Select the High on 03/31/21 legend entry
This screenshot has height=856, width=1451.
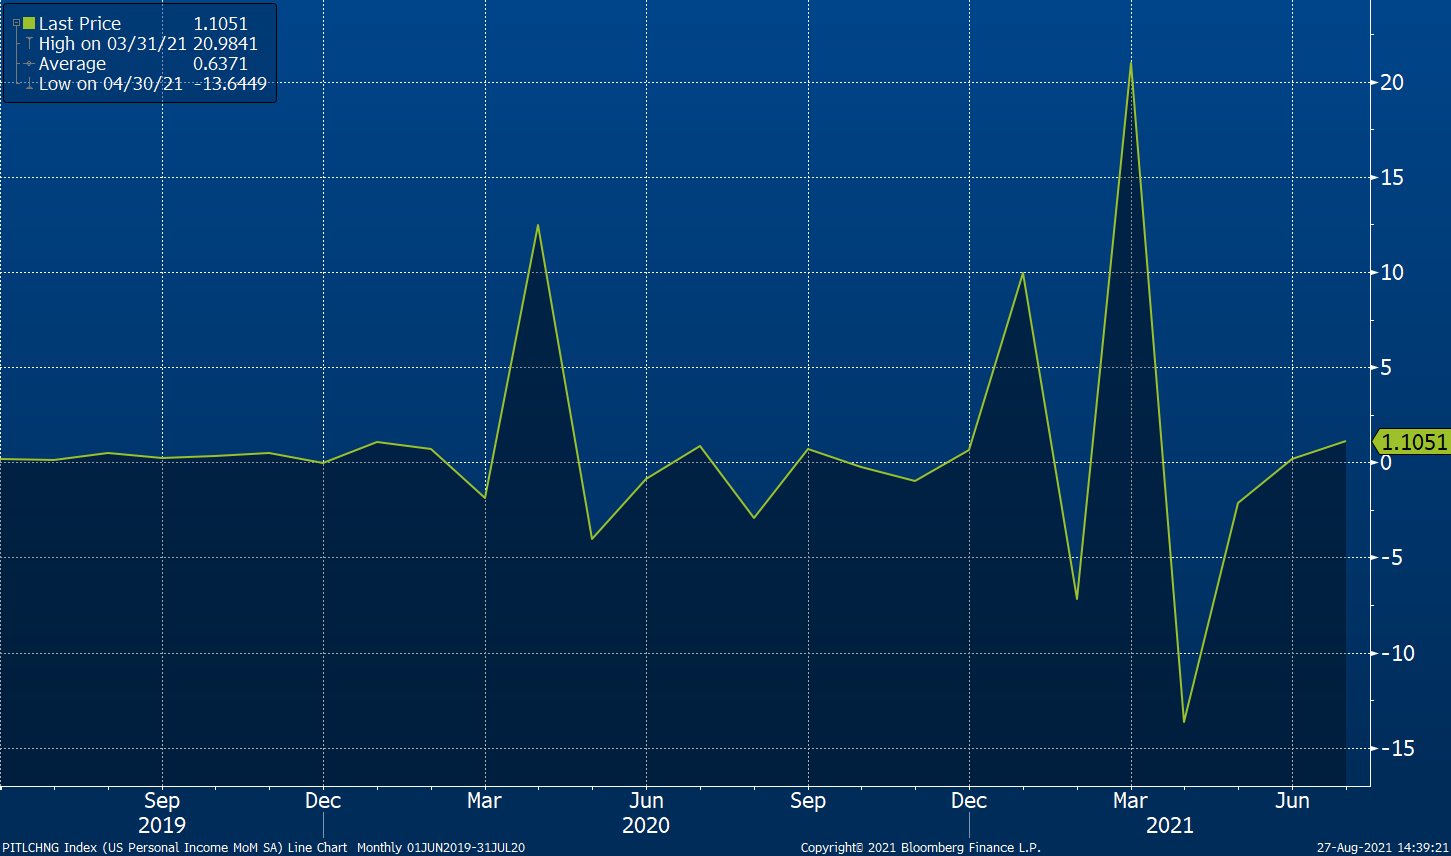pos(112,44)
